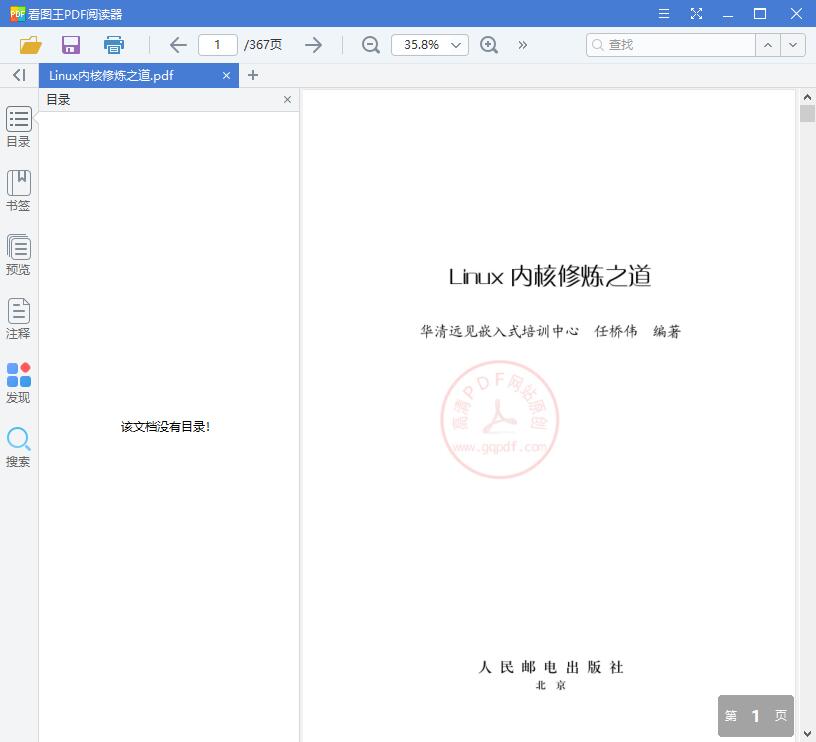Open the hamburger main menu
The width and height of the screenshot is (816, 742).
coord(664,14)
